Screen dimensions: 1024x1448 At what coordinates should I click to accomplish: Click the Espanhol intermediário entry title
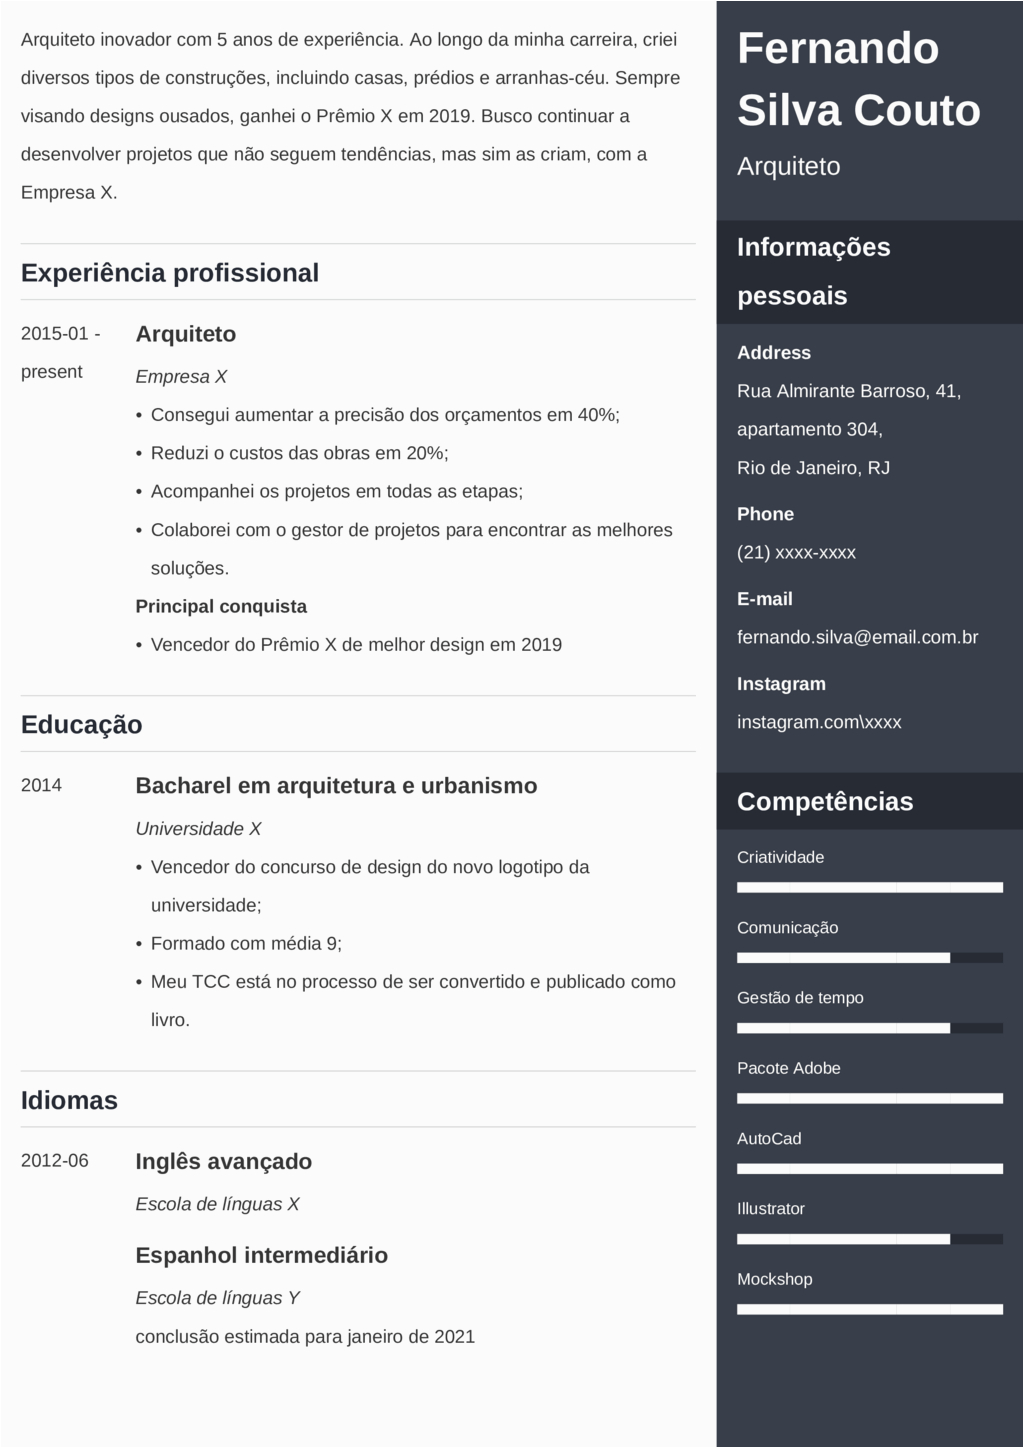click(x=262, y=1256)
